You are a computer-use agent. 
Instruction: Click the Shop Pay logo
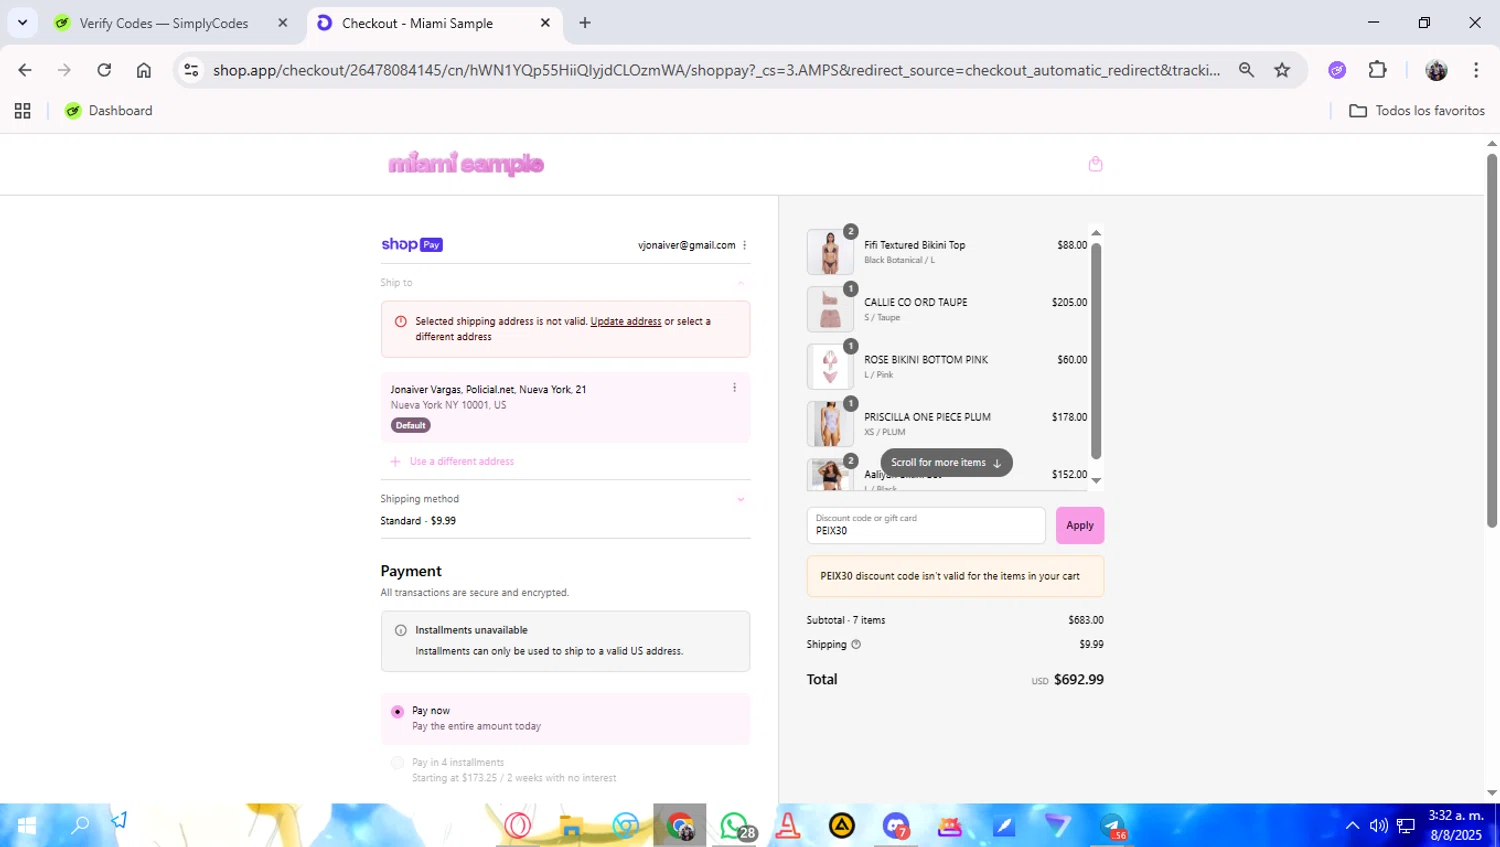pos(412,244)
